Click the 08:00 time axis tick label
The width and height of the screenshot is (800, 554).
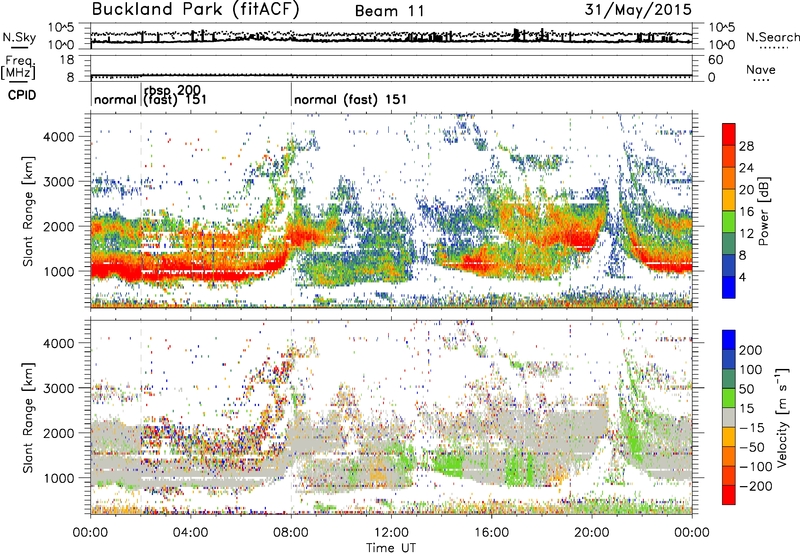(291, 533)
